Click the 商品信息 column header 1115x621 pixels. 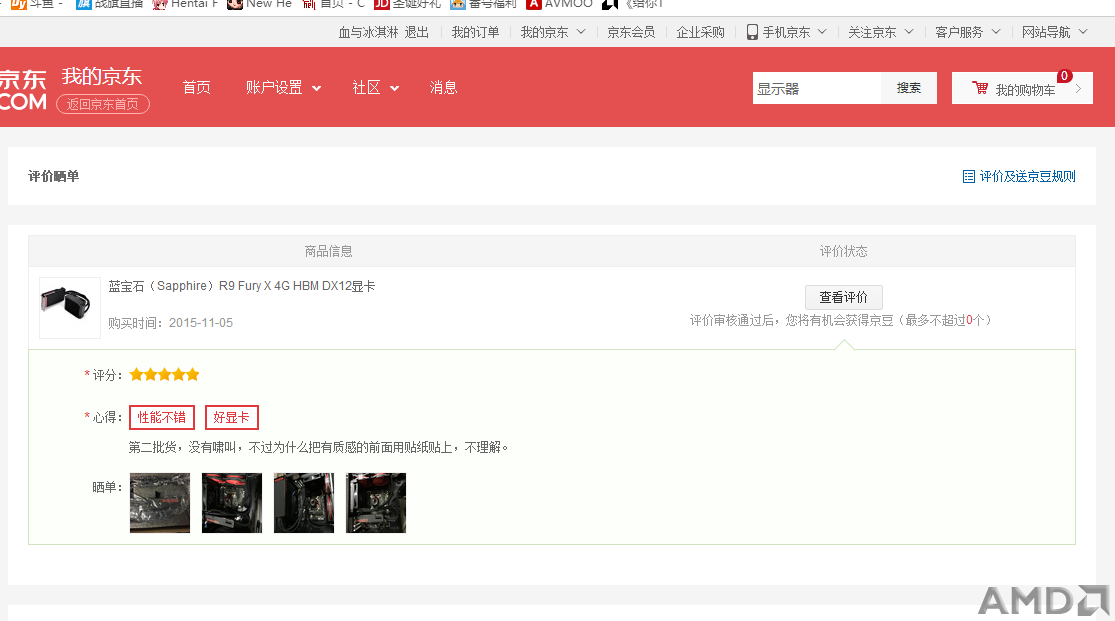(329, 251)
